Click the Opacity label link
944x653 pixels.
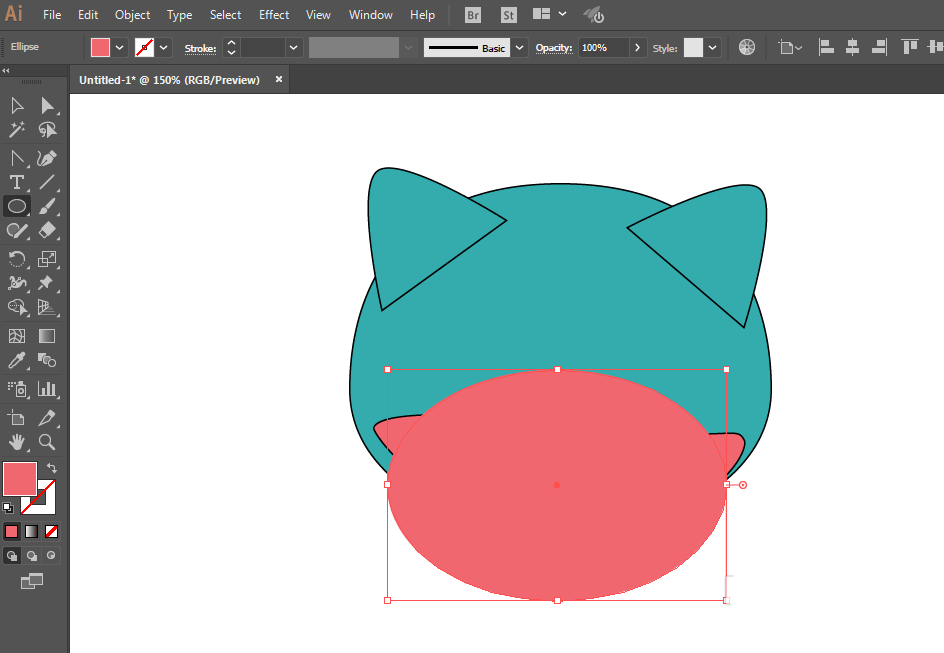[x=554, y=48]
